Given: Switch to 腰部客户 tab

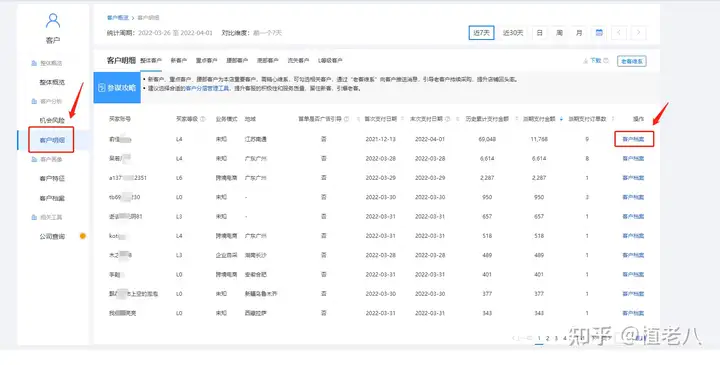Looking at the screenshot, I should 237,61.
